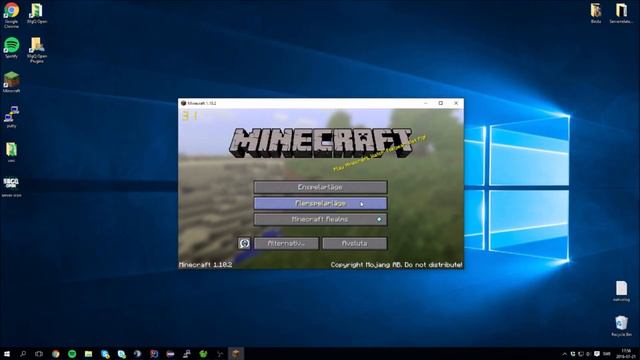
Task: Start a single-player game with Enspelarläge
Action: pos(320,187)
